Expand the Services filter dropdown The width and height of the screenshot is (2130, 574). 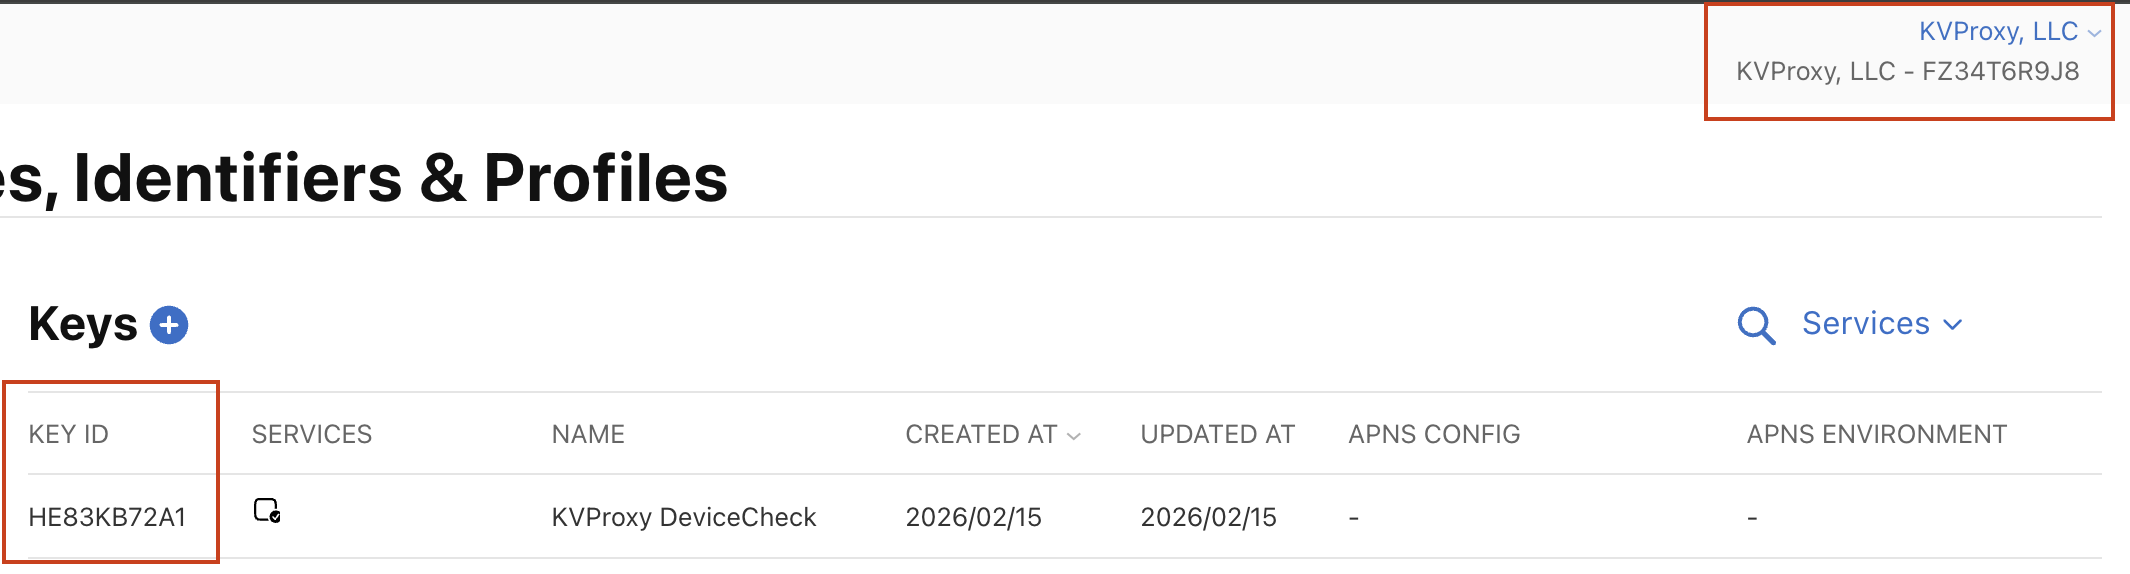click(x=1881, y=324)
